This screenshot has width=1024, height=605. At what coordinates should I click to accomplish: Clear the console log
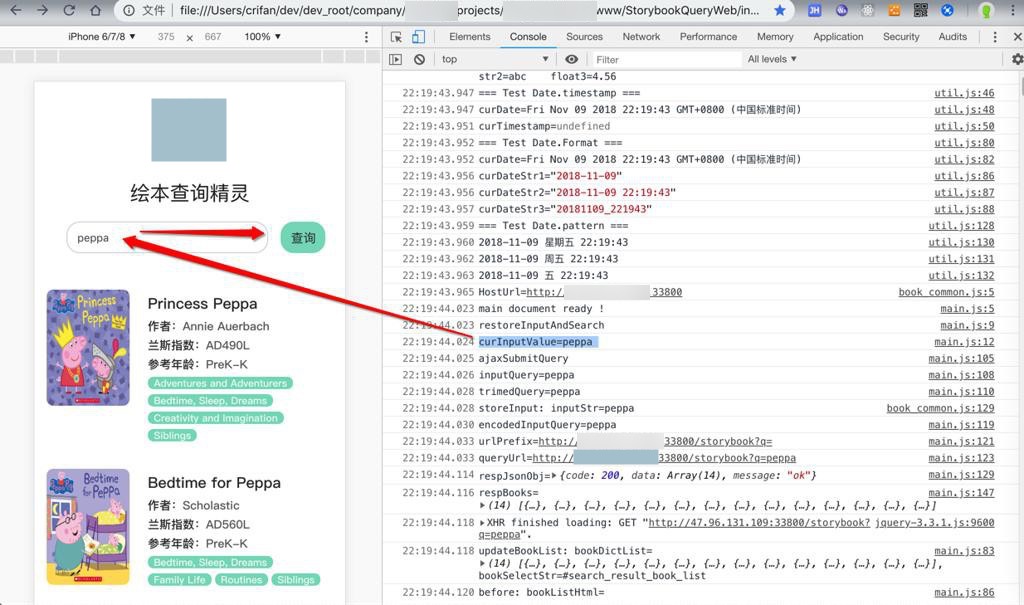click(x=419, y=59)
